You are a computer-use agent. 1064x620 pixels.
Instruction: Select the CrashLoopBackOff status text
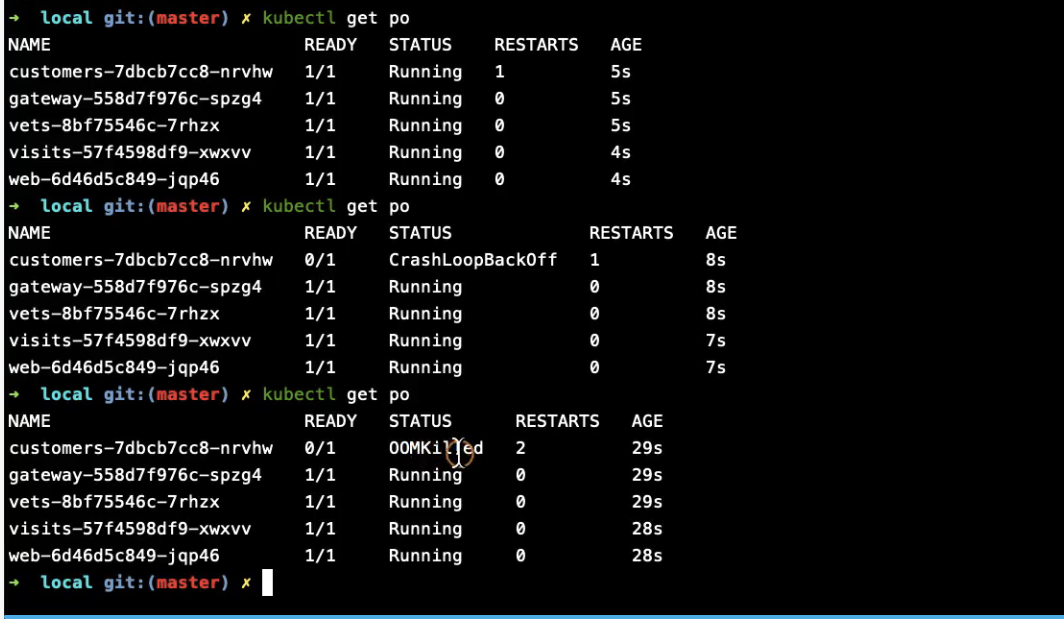pyautogui.click(x=472, y=260)
